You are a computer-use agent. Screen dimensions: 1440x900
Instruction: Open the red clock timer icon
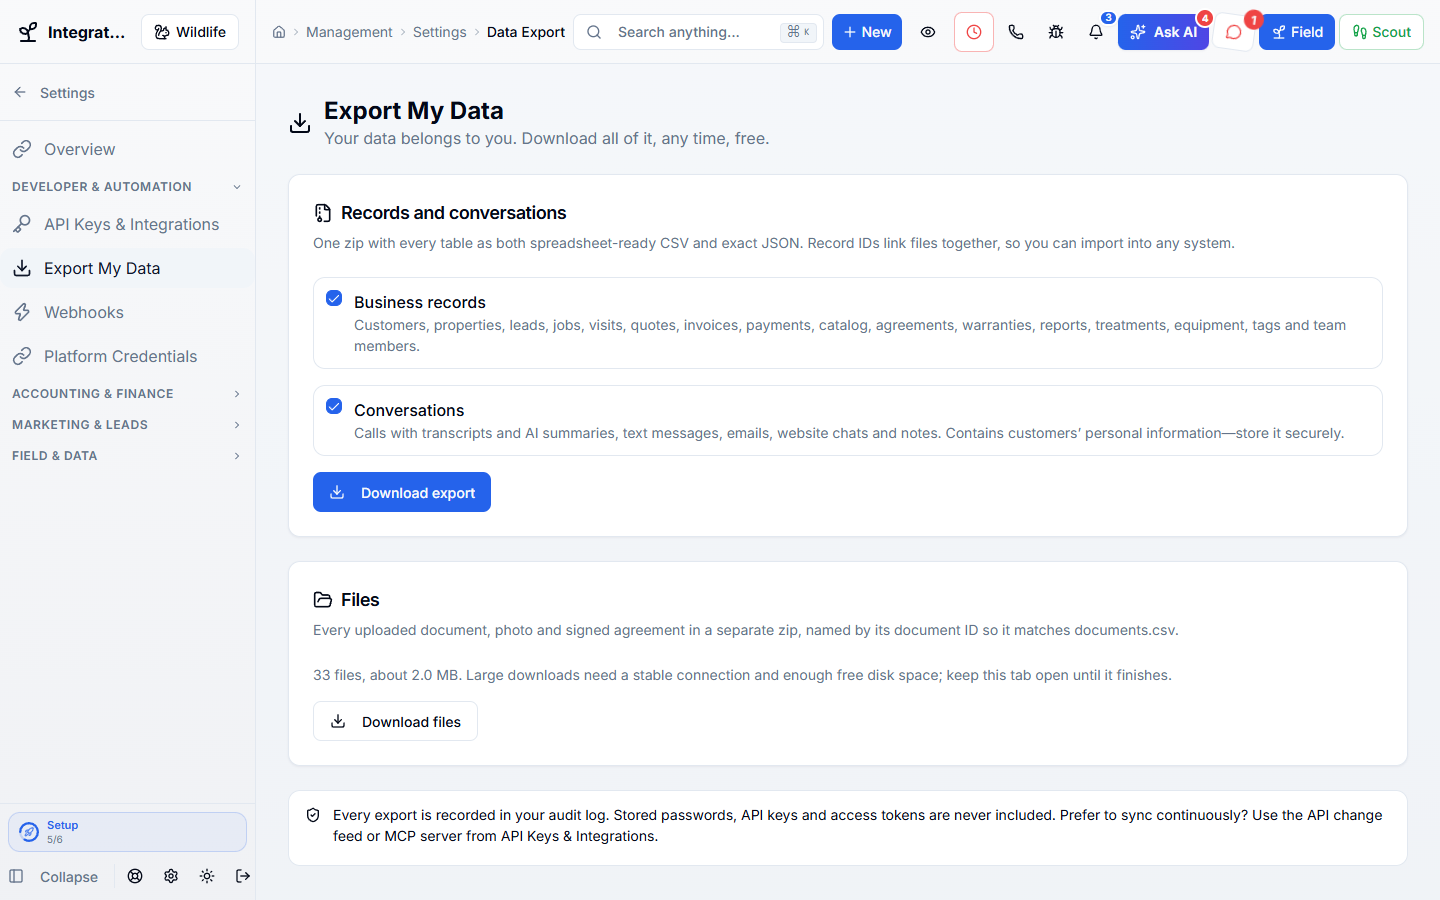coord(974,32)
